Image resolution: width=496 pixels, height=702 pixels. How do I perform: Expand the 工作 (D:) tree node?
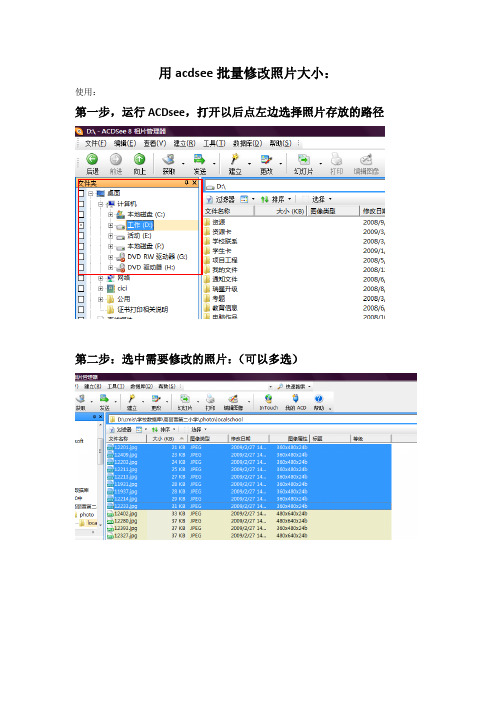click(110, 225)
